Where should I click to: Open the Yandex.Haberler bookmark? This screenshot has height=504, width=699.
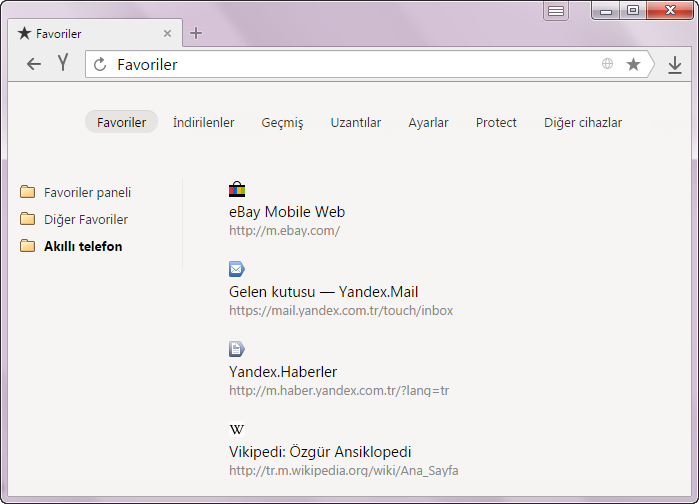coord(283,372)
